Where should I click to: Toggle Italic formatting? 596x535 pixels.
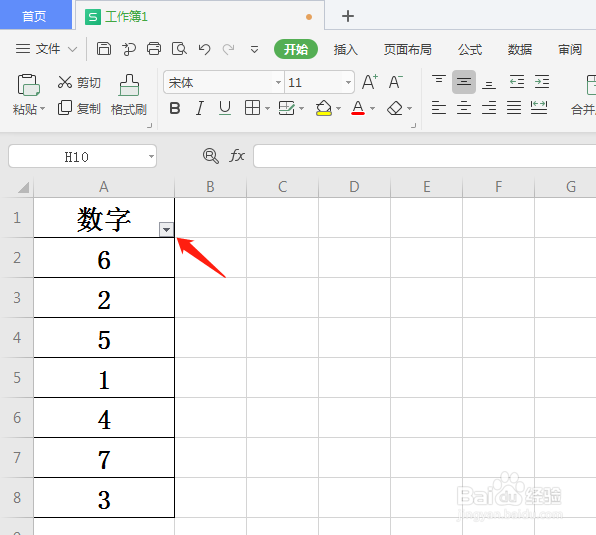200,108
